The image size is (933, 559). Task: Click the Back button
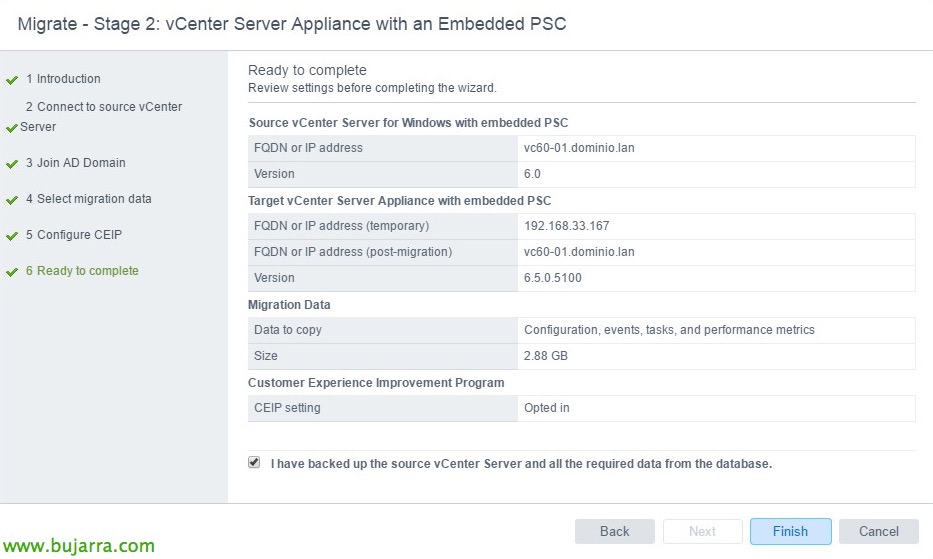pos(614,531)
